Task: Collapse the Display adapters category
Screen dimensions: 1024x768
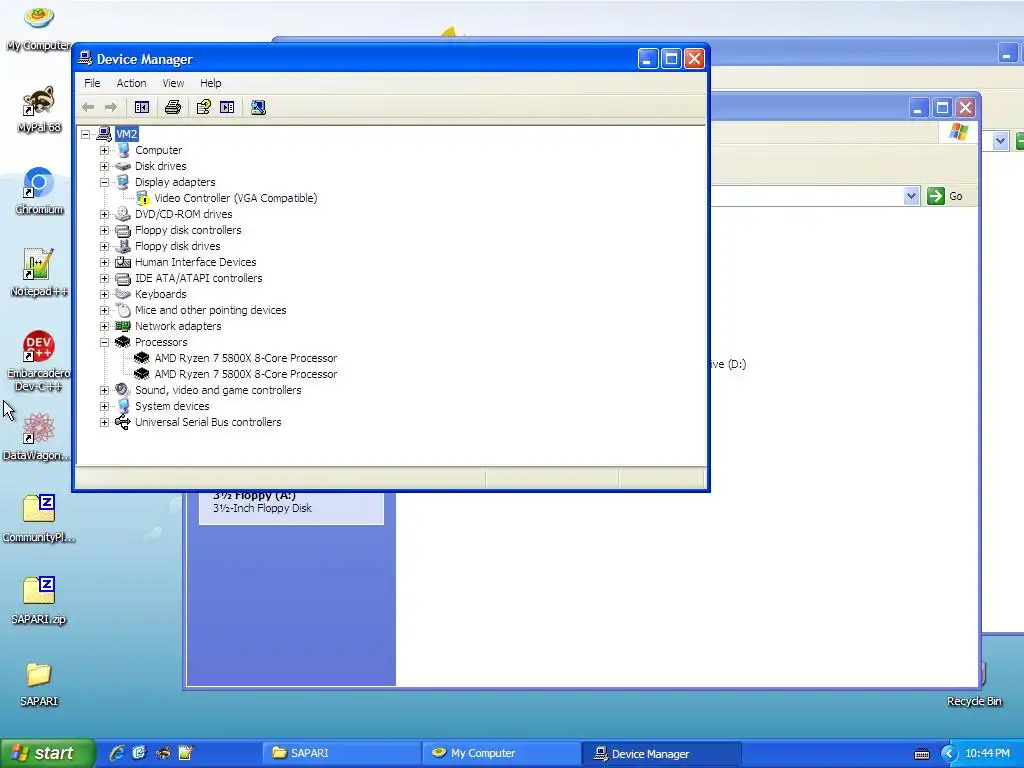Action: pos(104,182)
